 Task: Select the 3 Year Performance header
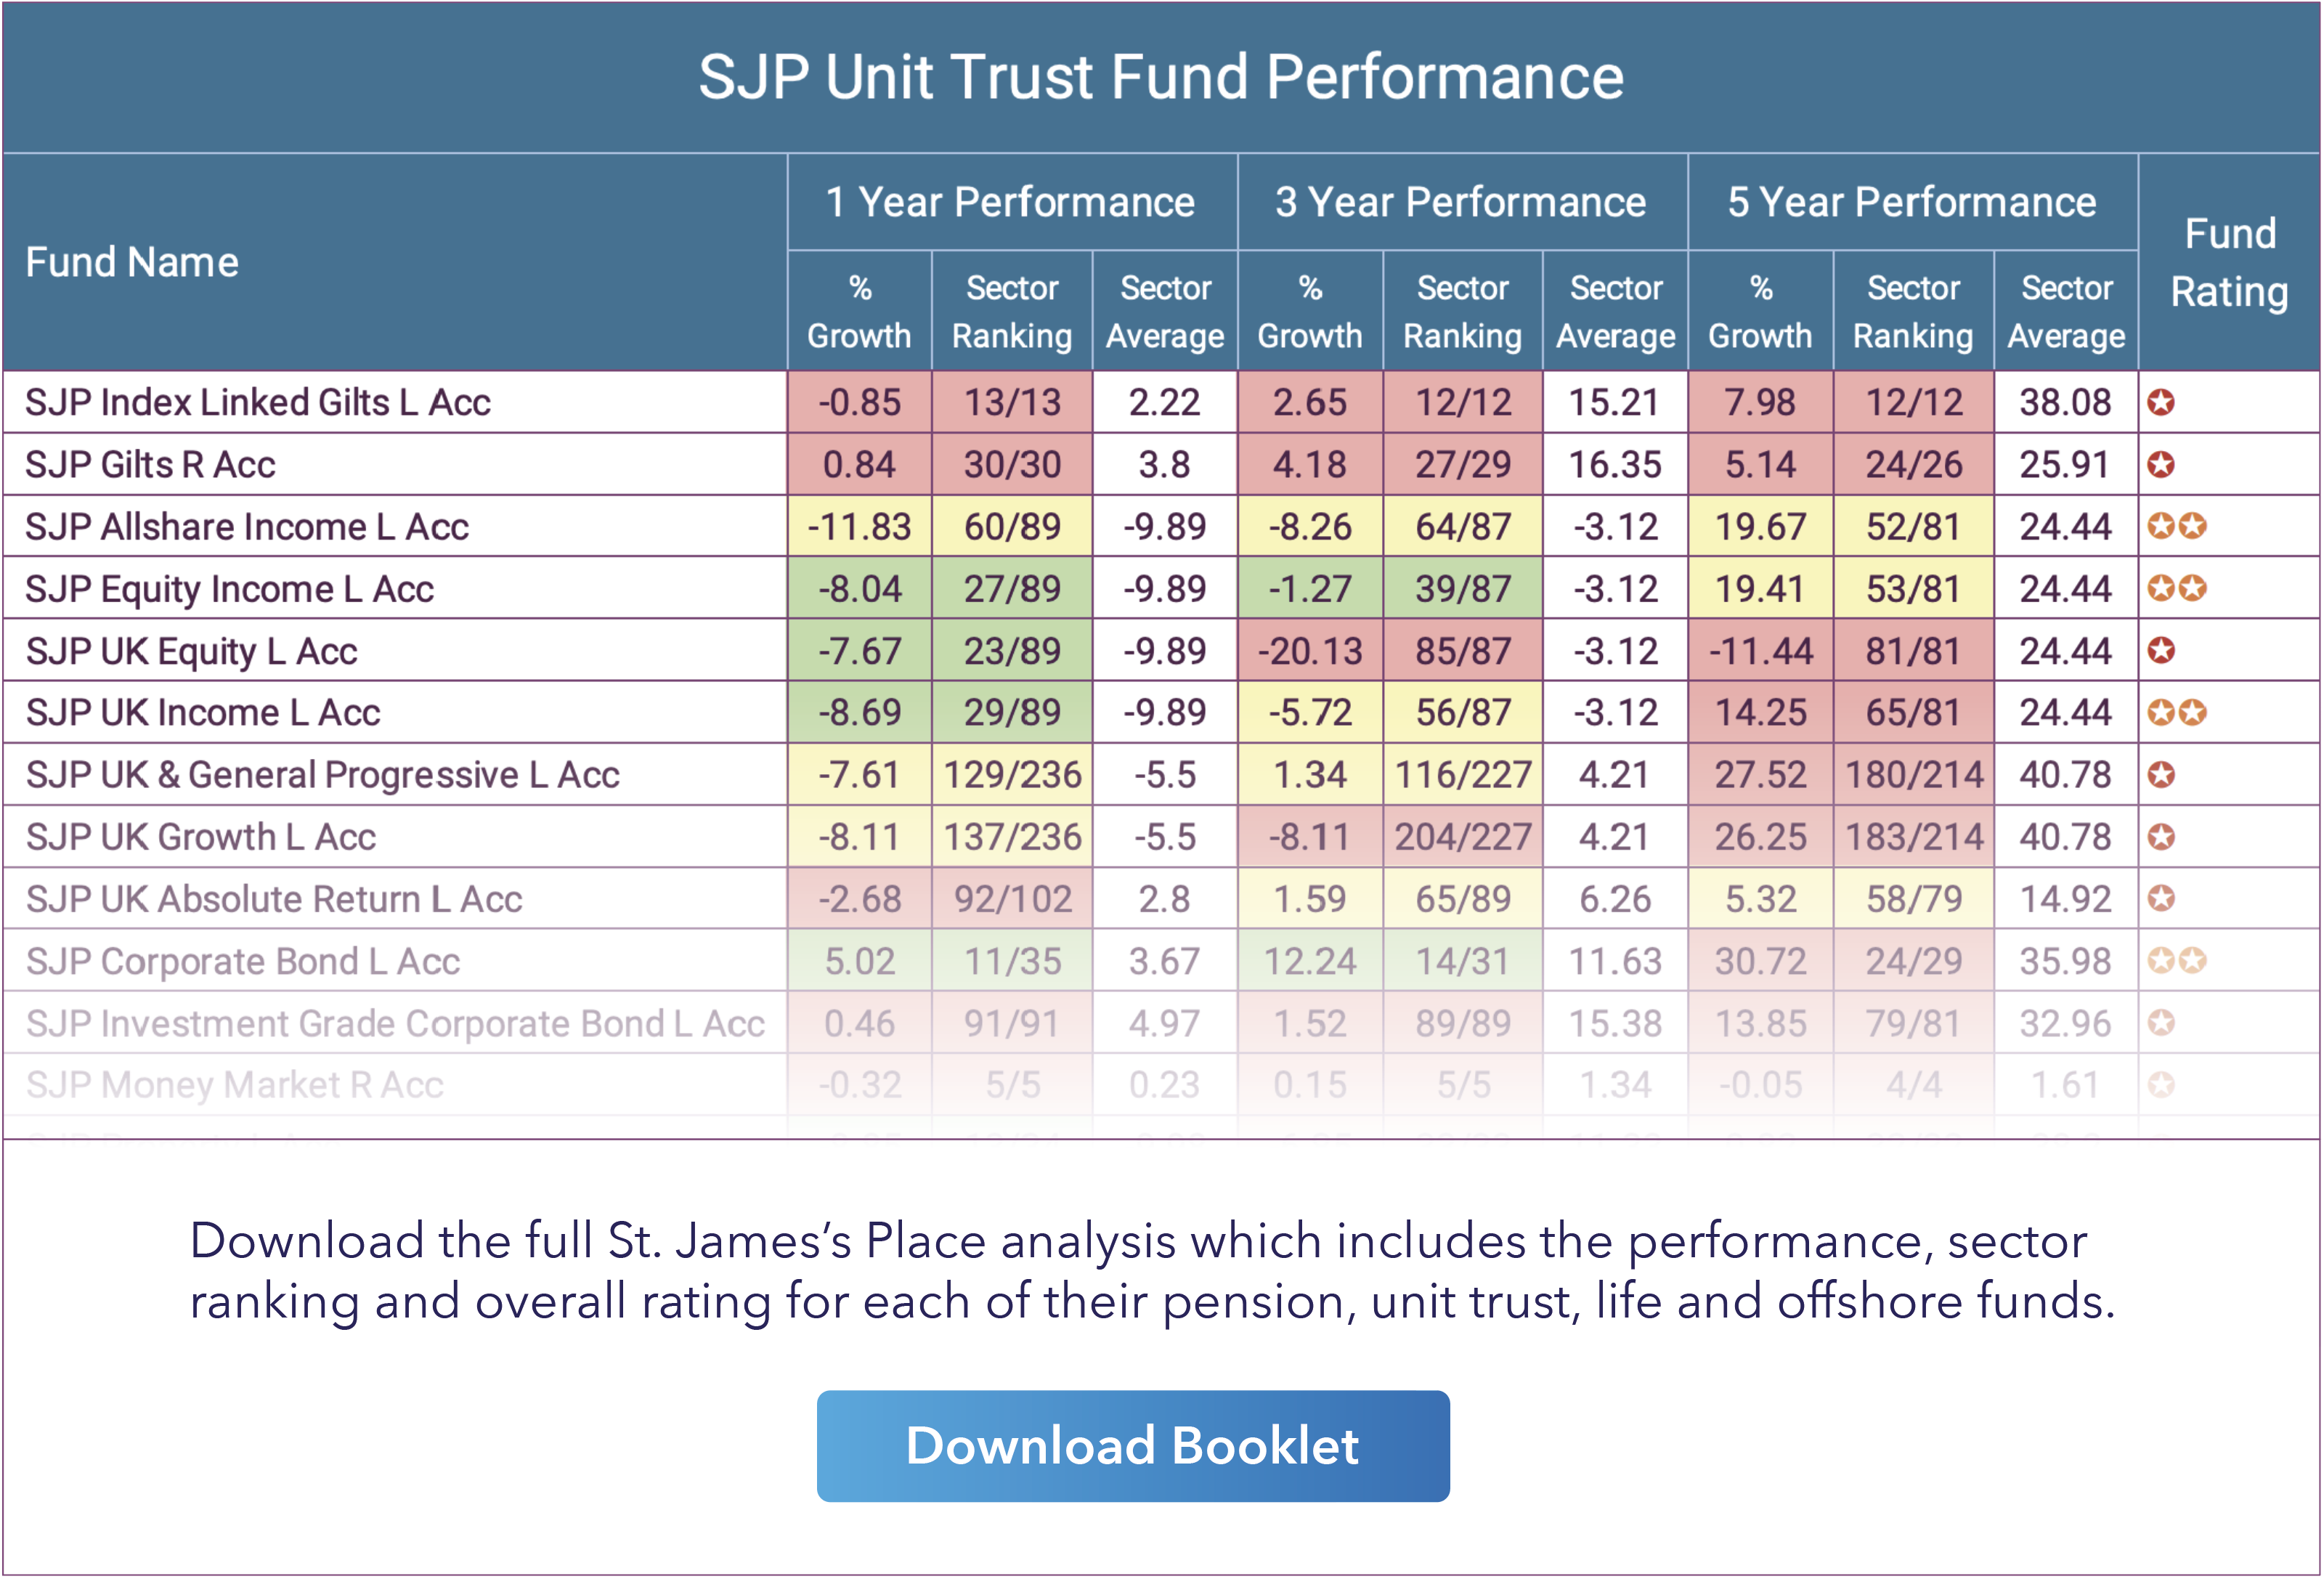pos(1461,203)
